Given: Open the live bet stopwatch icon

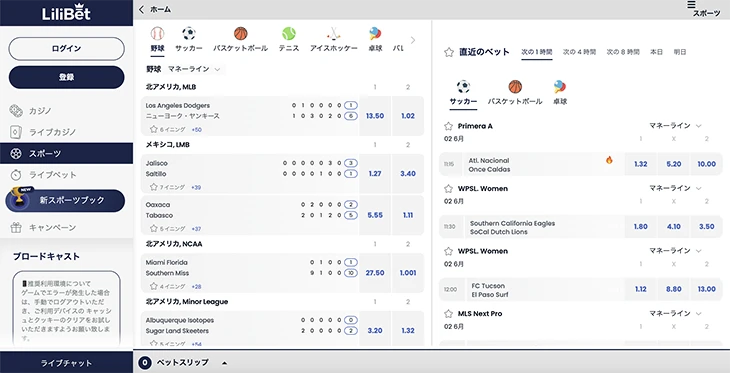Looking at the screenshot, I should [x=16, y=175].
